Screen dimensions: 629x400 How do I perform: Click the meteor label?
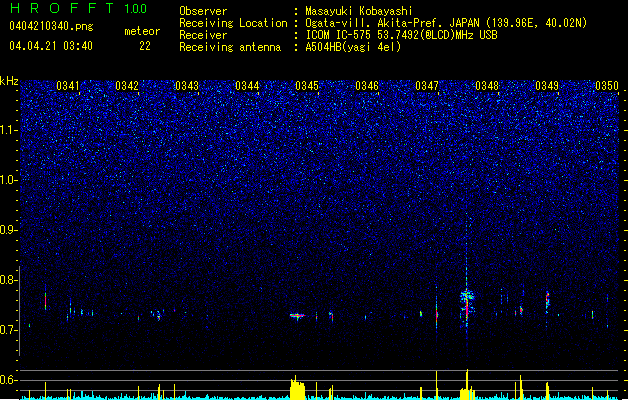142,31
